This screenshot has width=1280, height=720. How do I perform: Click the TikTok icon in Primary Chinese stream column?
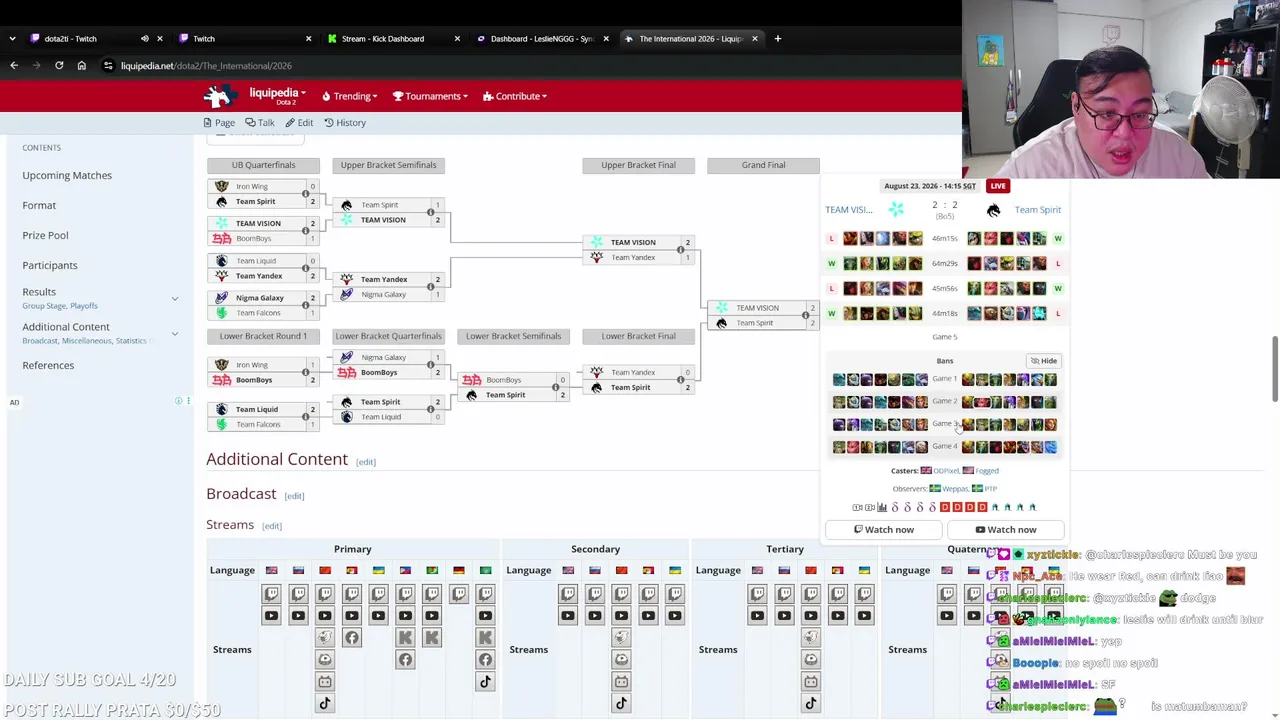click(x=324, y=703)
